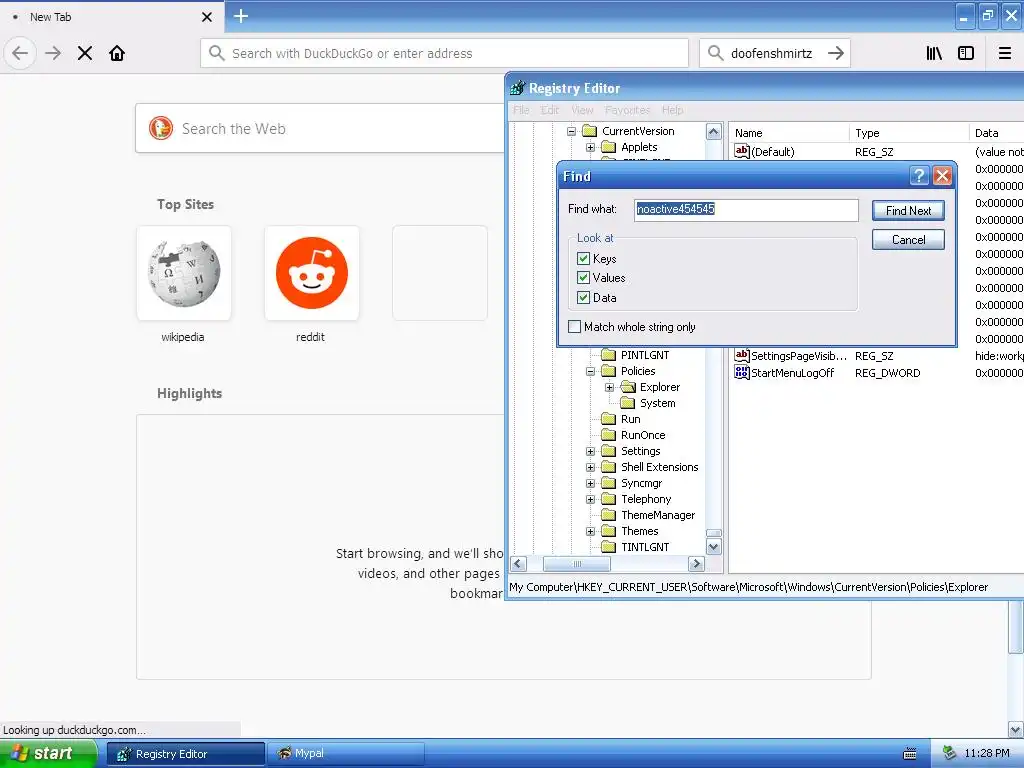Select the Run tree item
Viewport: 1024px width, 768px height.
coord(630,419)
